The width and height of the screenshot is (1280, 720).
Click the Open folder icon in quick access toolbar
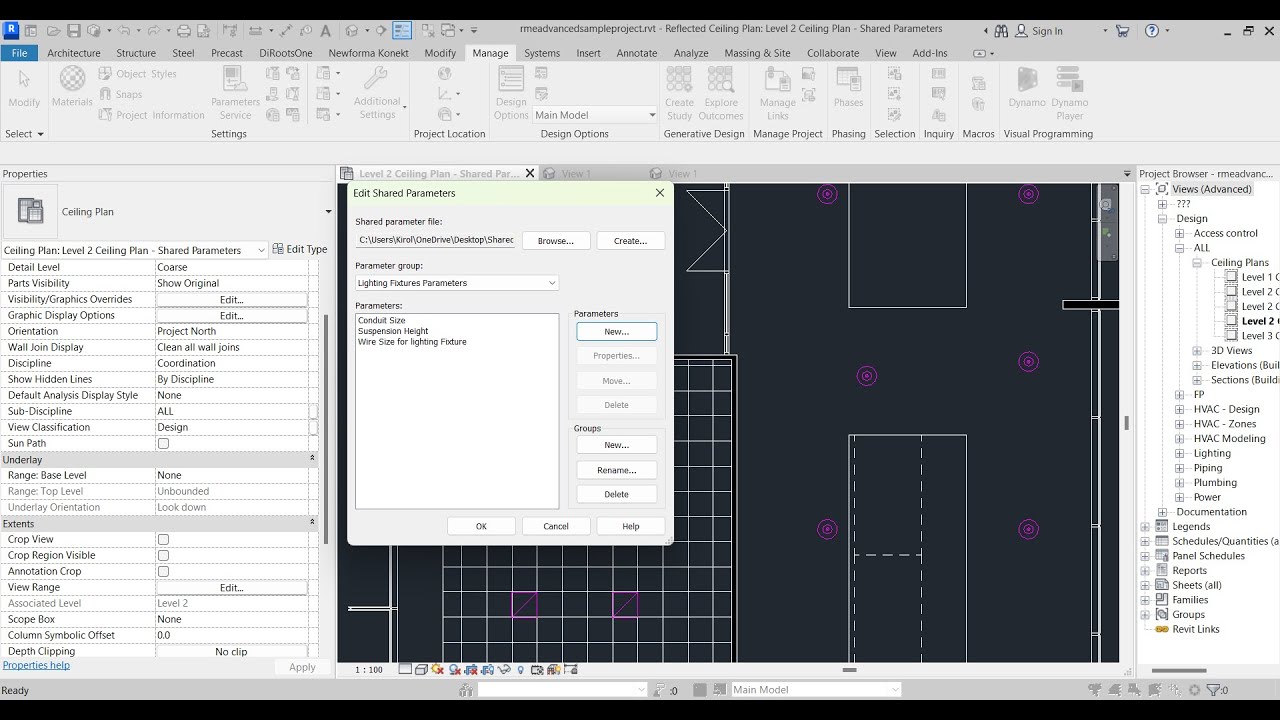click(52, 31)
